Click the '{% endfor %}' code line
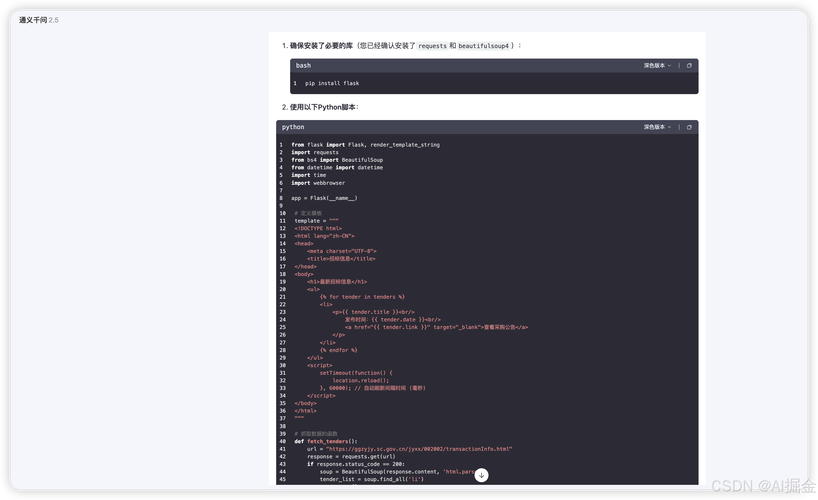818x500 pixels. tap(339, 350)
